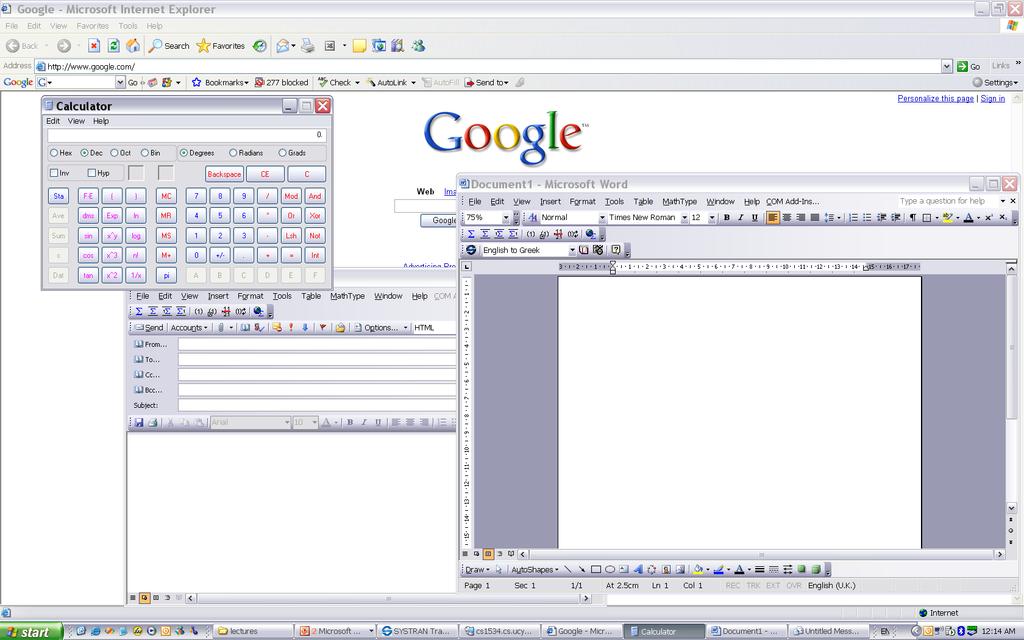Screen dimensions: 1024x640
Task: Click the Save icon in the message window
Action: coord(138,423)
